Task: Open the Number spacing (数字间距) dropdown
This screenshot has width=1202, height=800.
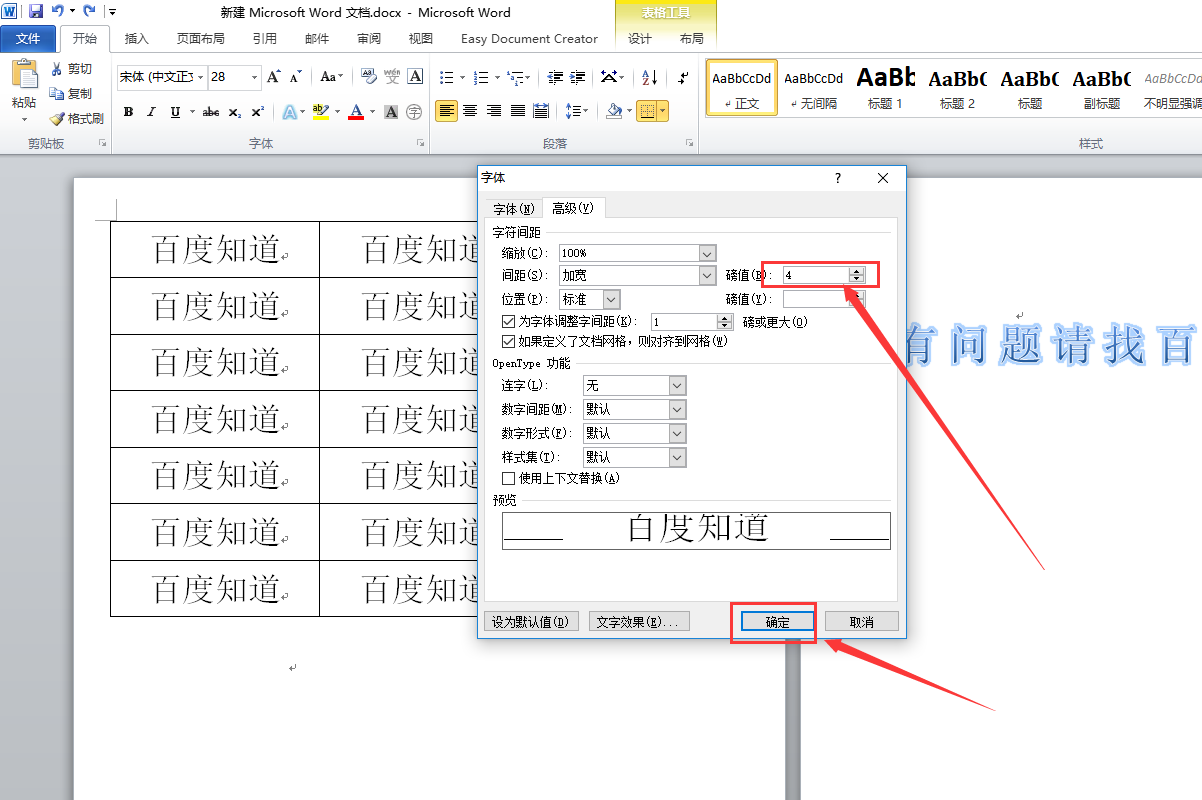Action: (x=678, y=410)
